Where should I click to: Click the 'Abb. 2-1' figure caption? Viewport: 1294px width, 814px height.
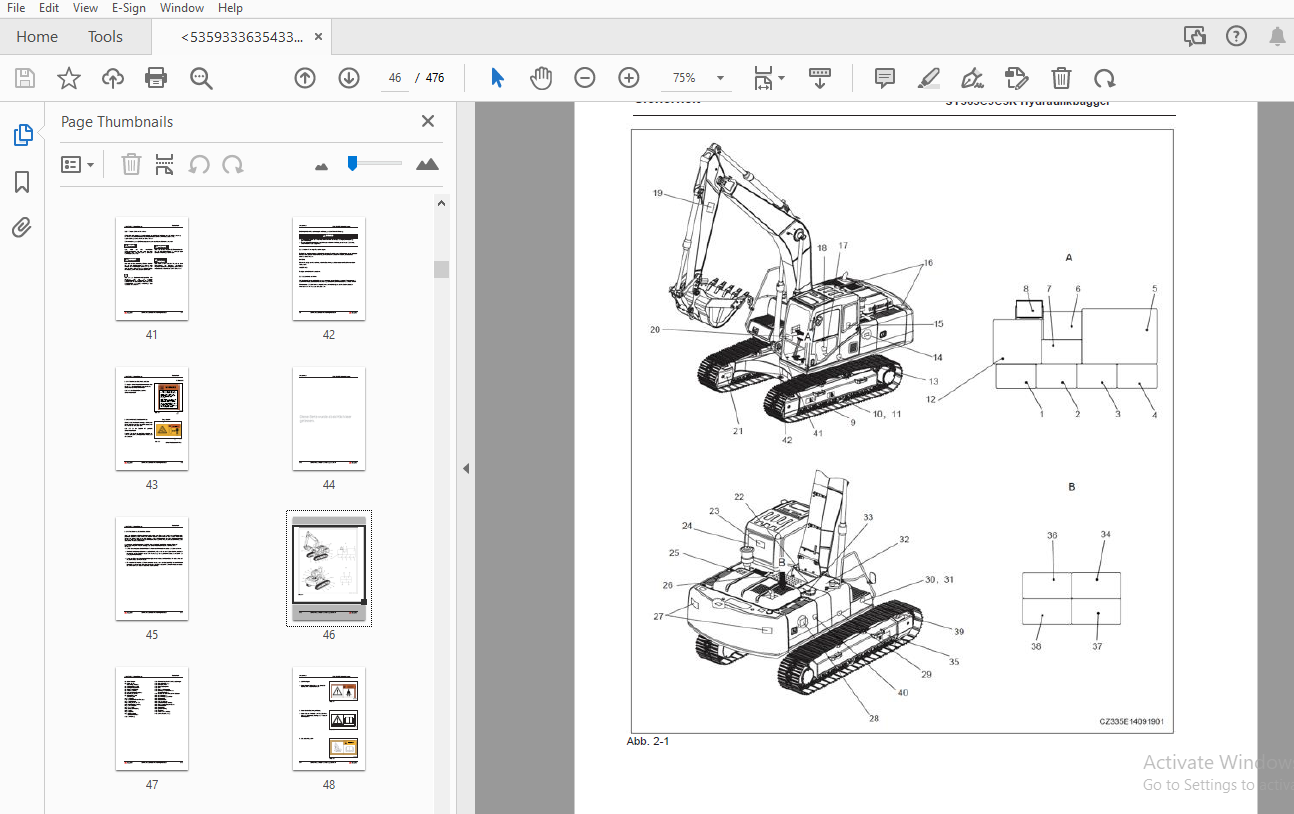(647, 742)
